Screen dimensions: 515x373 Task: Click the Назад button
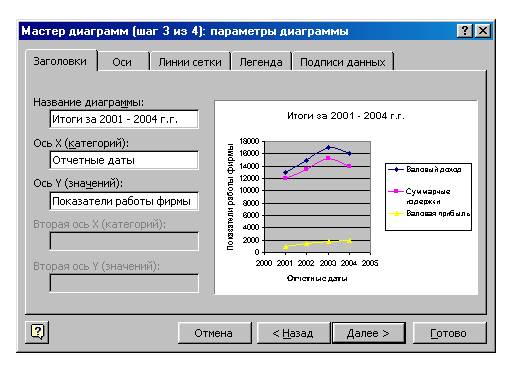(x=293, y=333)
